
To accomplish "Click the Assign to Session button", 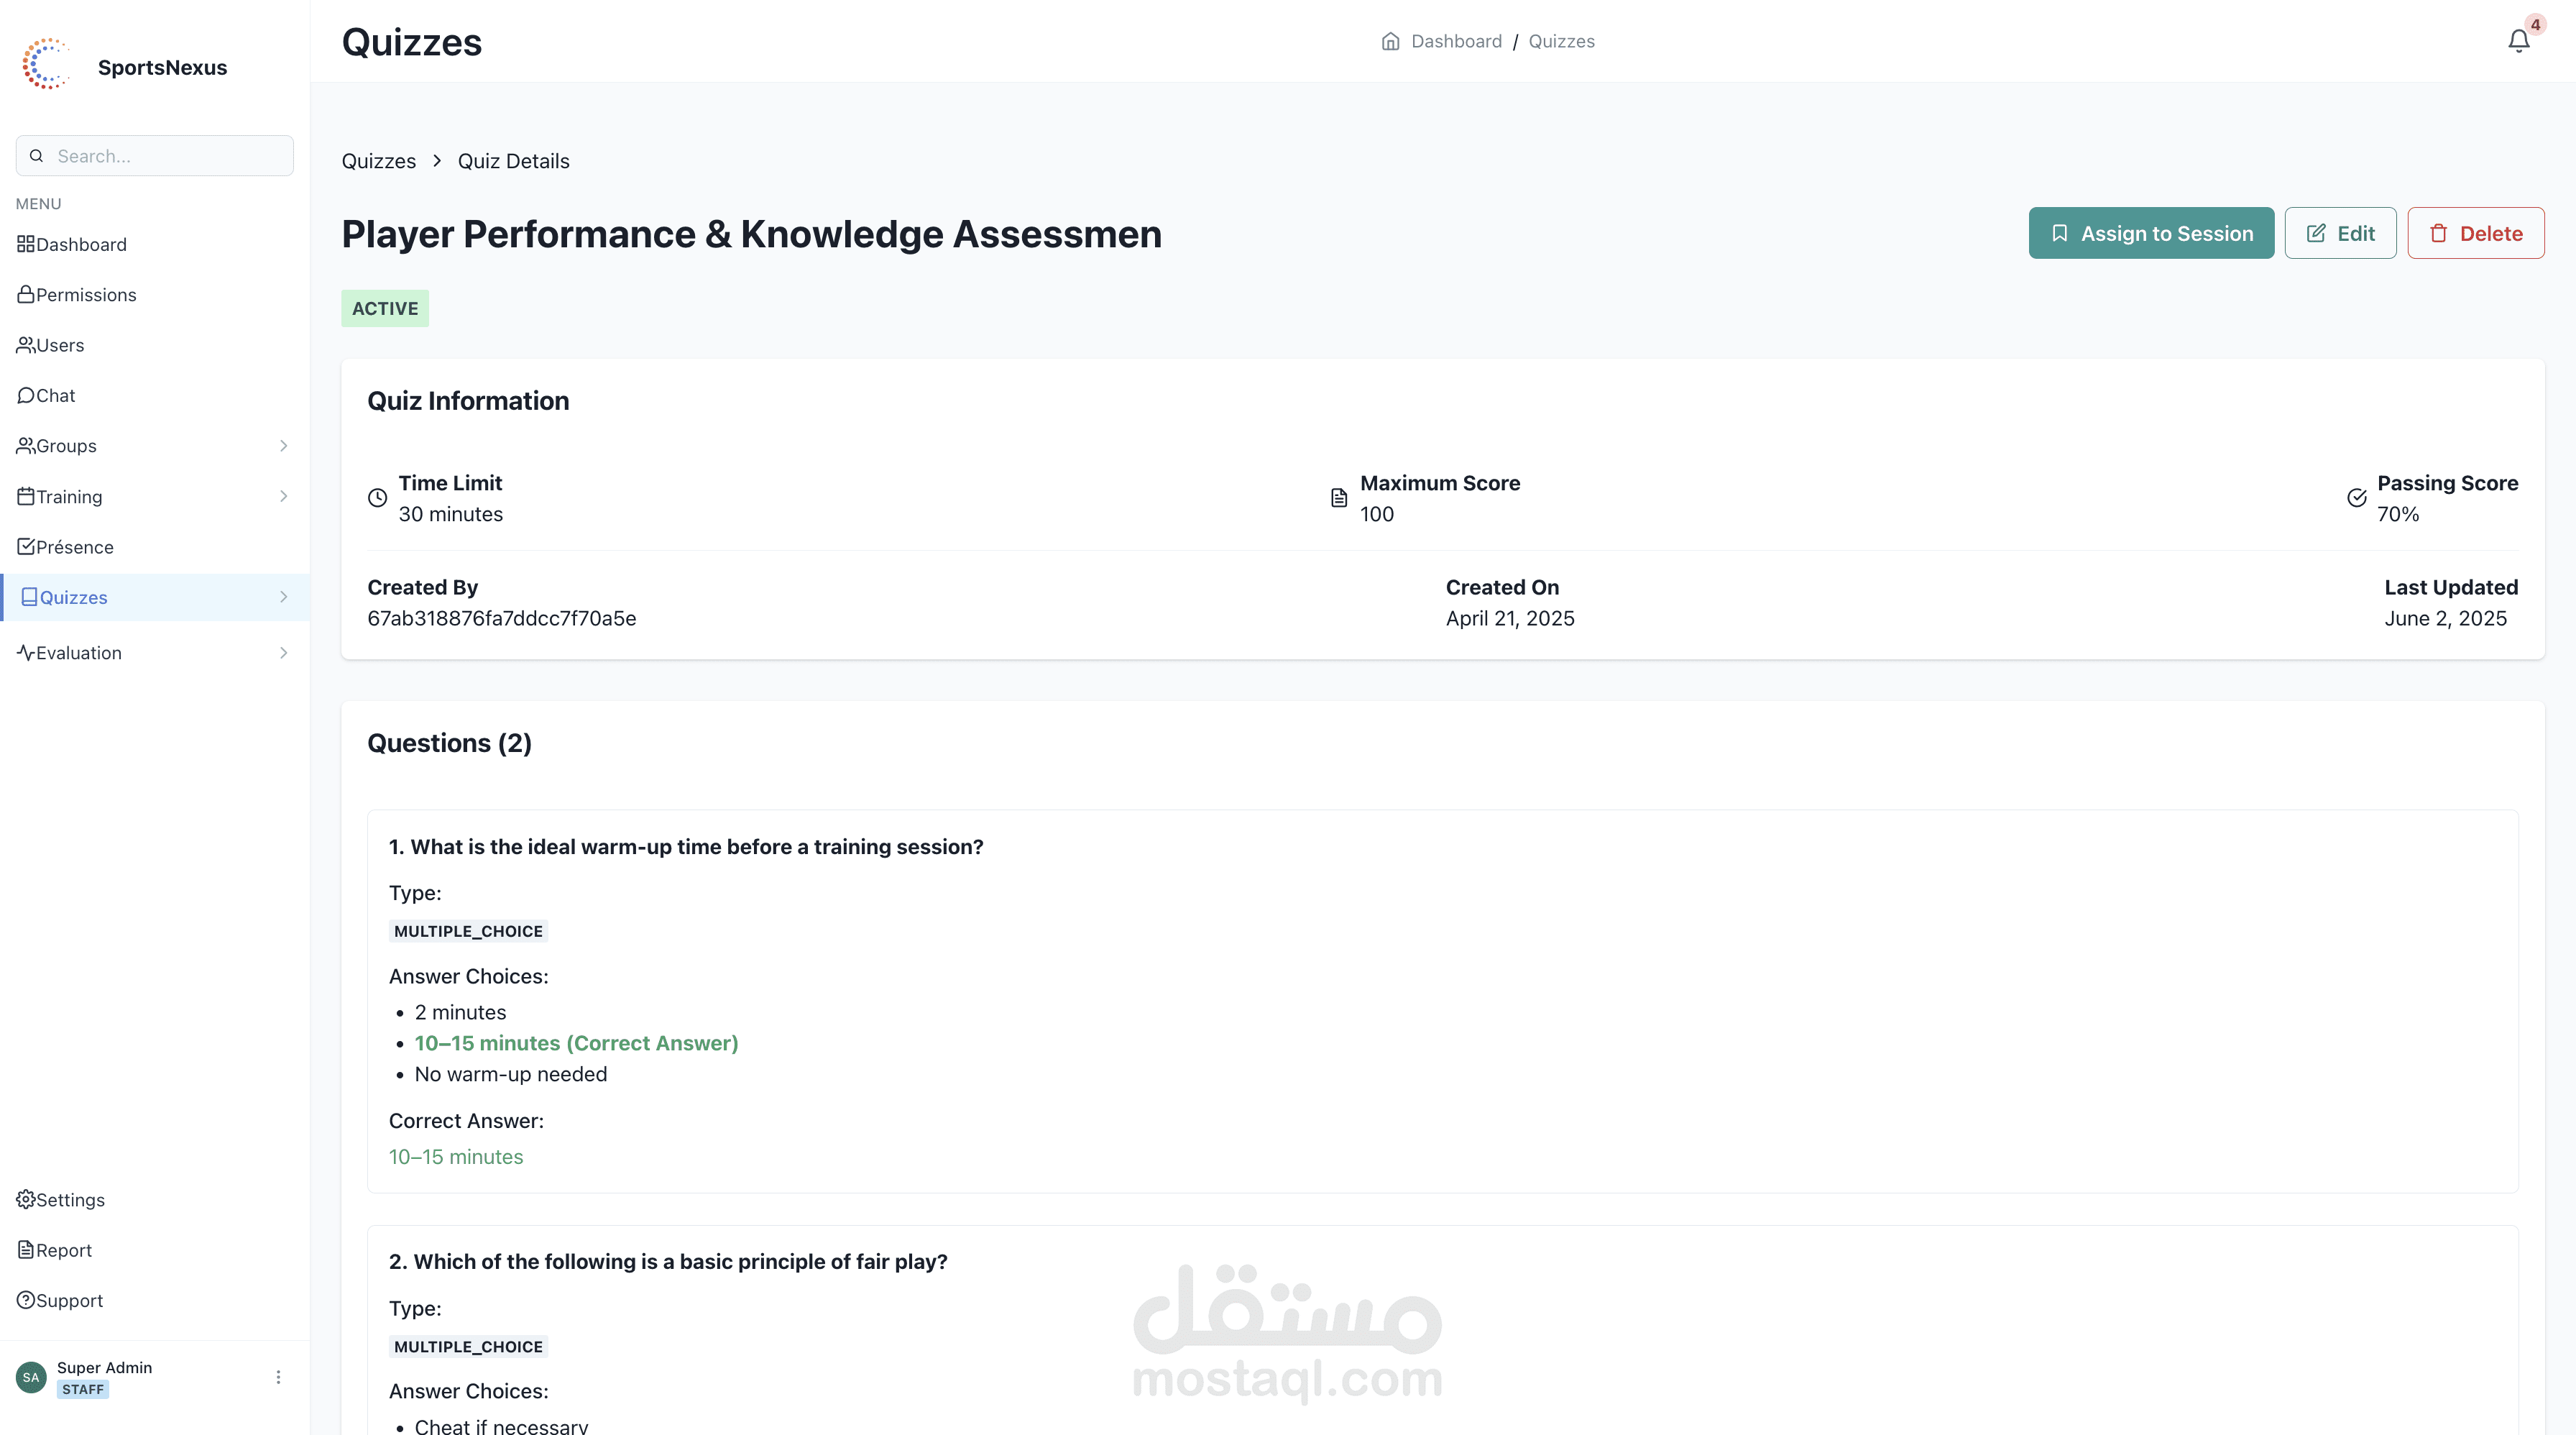I will tap(2151, 233).
